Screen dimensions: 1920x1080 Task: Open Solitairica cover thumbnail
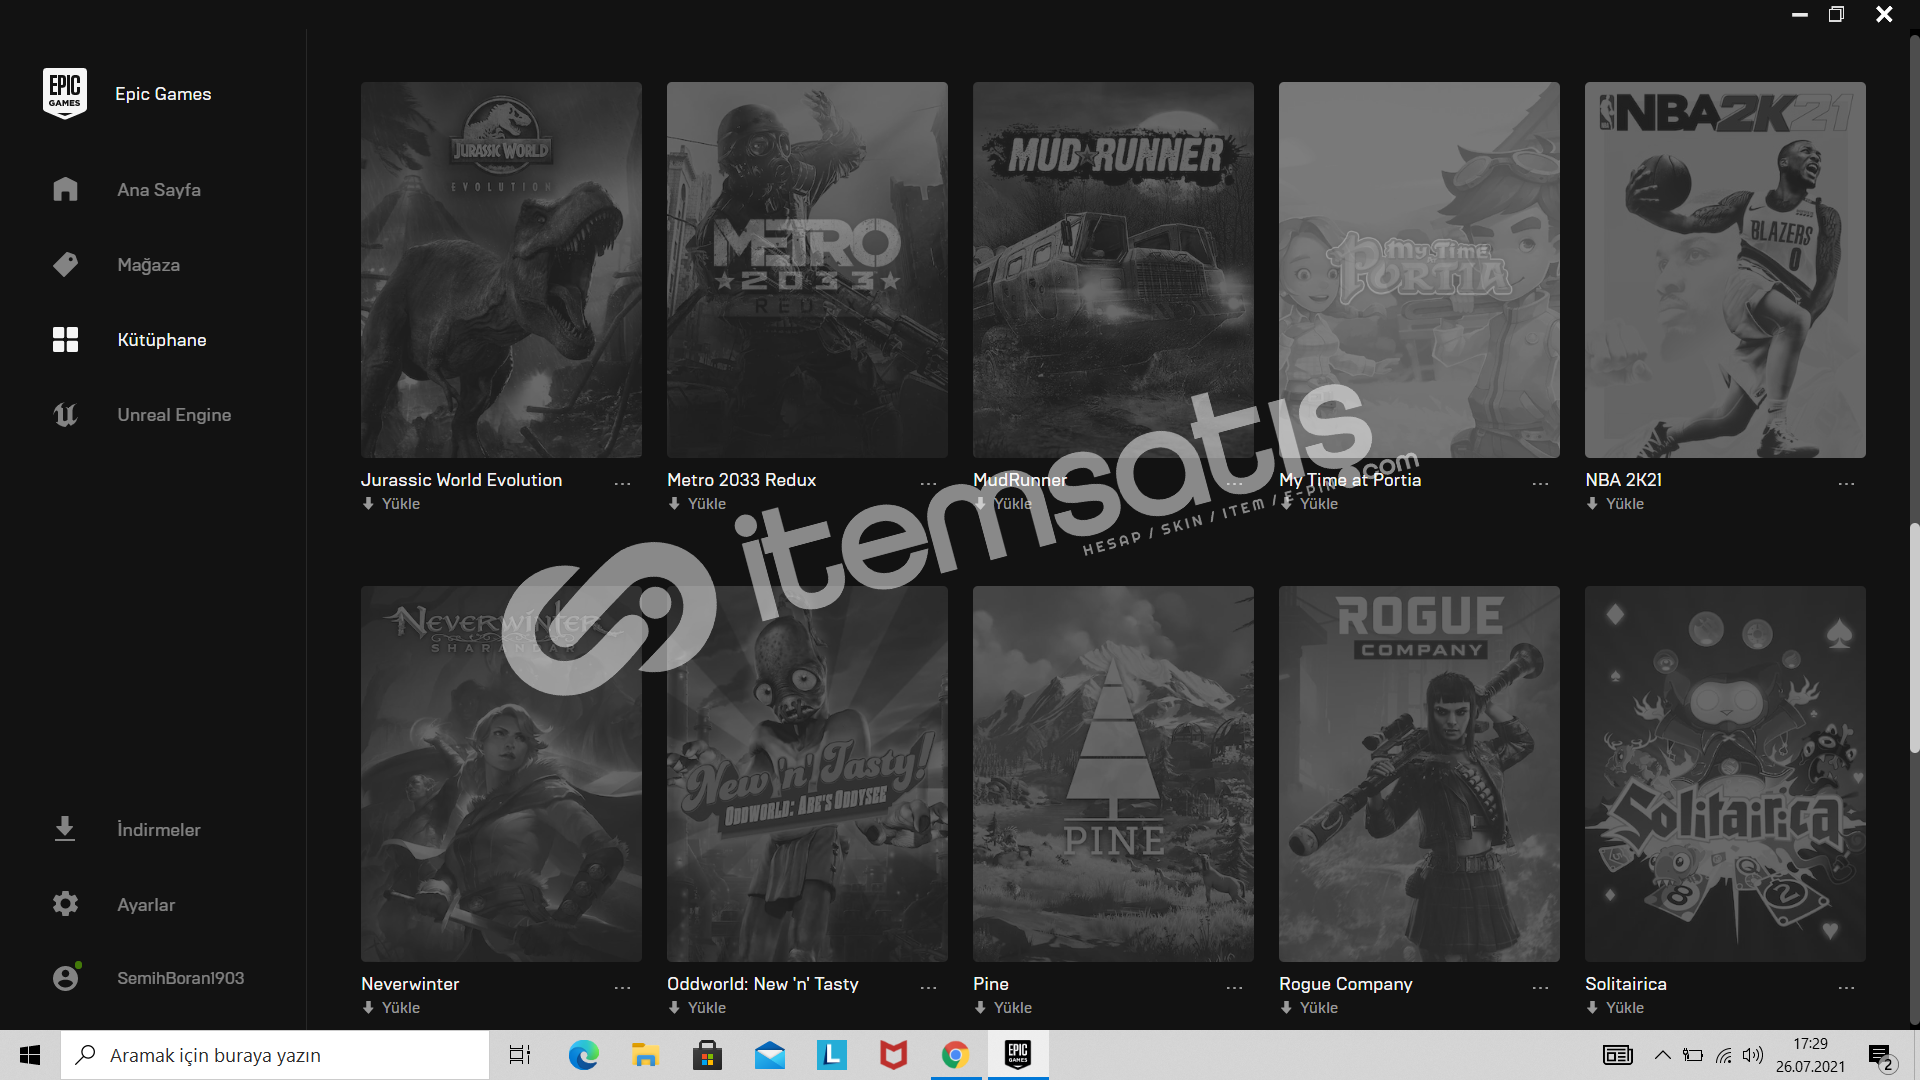point(1725,774)
